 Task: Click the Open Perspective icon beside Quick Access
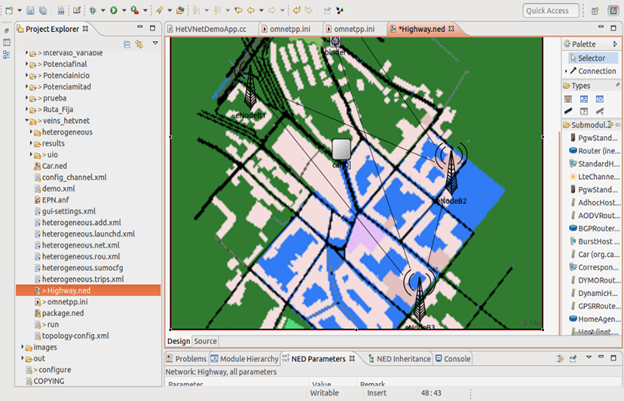tap(595, 11)
